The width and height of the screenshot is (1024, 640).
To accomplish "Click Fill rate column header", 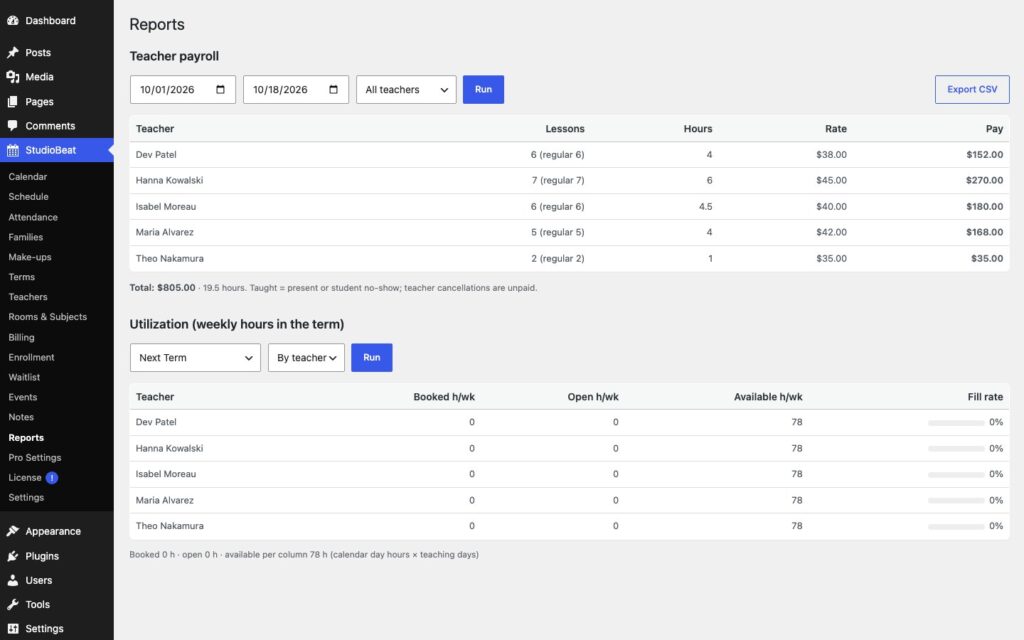I will click(x=985, y=396).
